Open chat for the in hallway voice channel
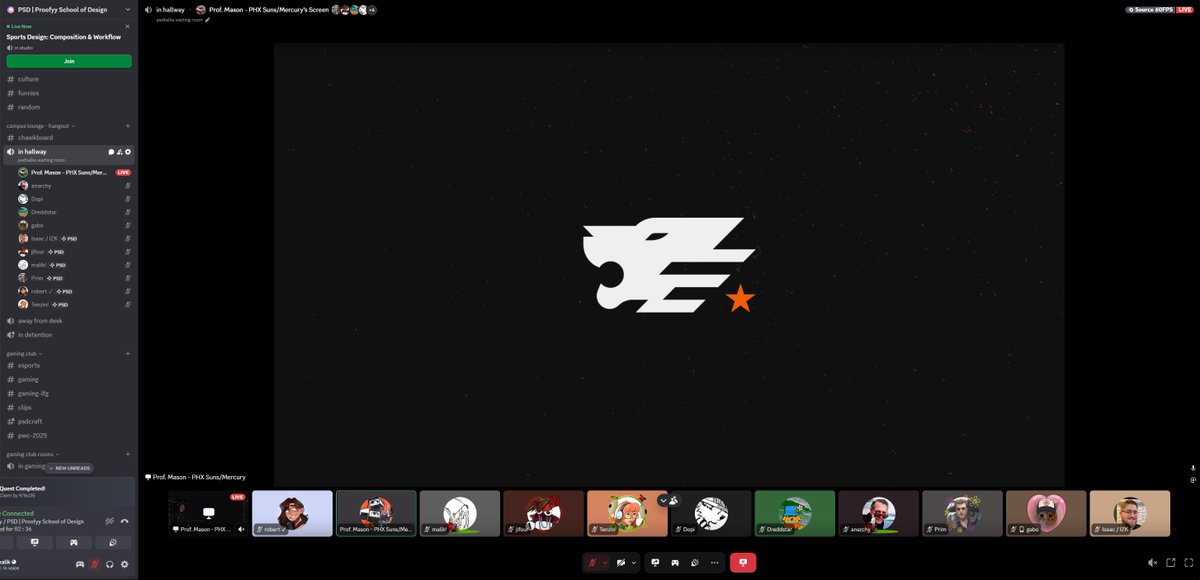The height and width of the screenshot is (580, 1200). point(111,152)
